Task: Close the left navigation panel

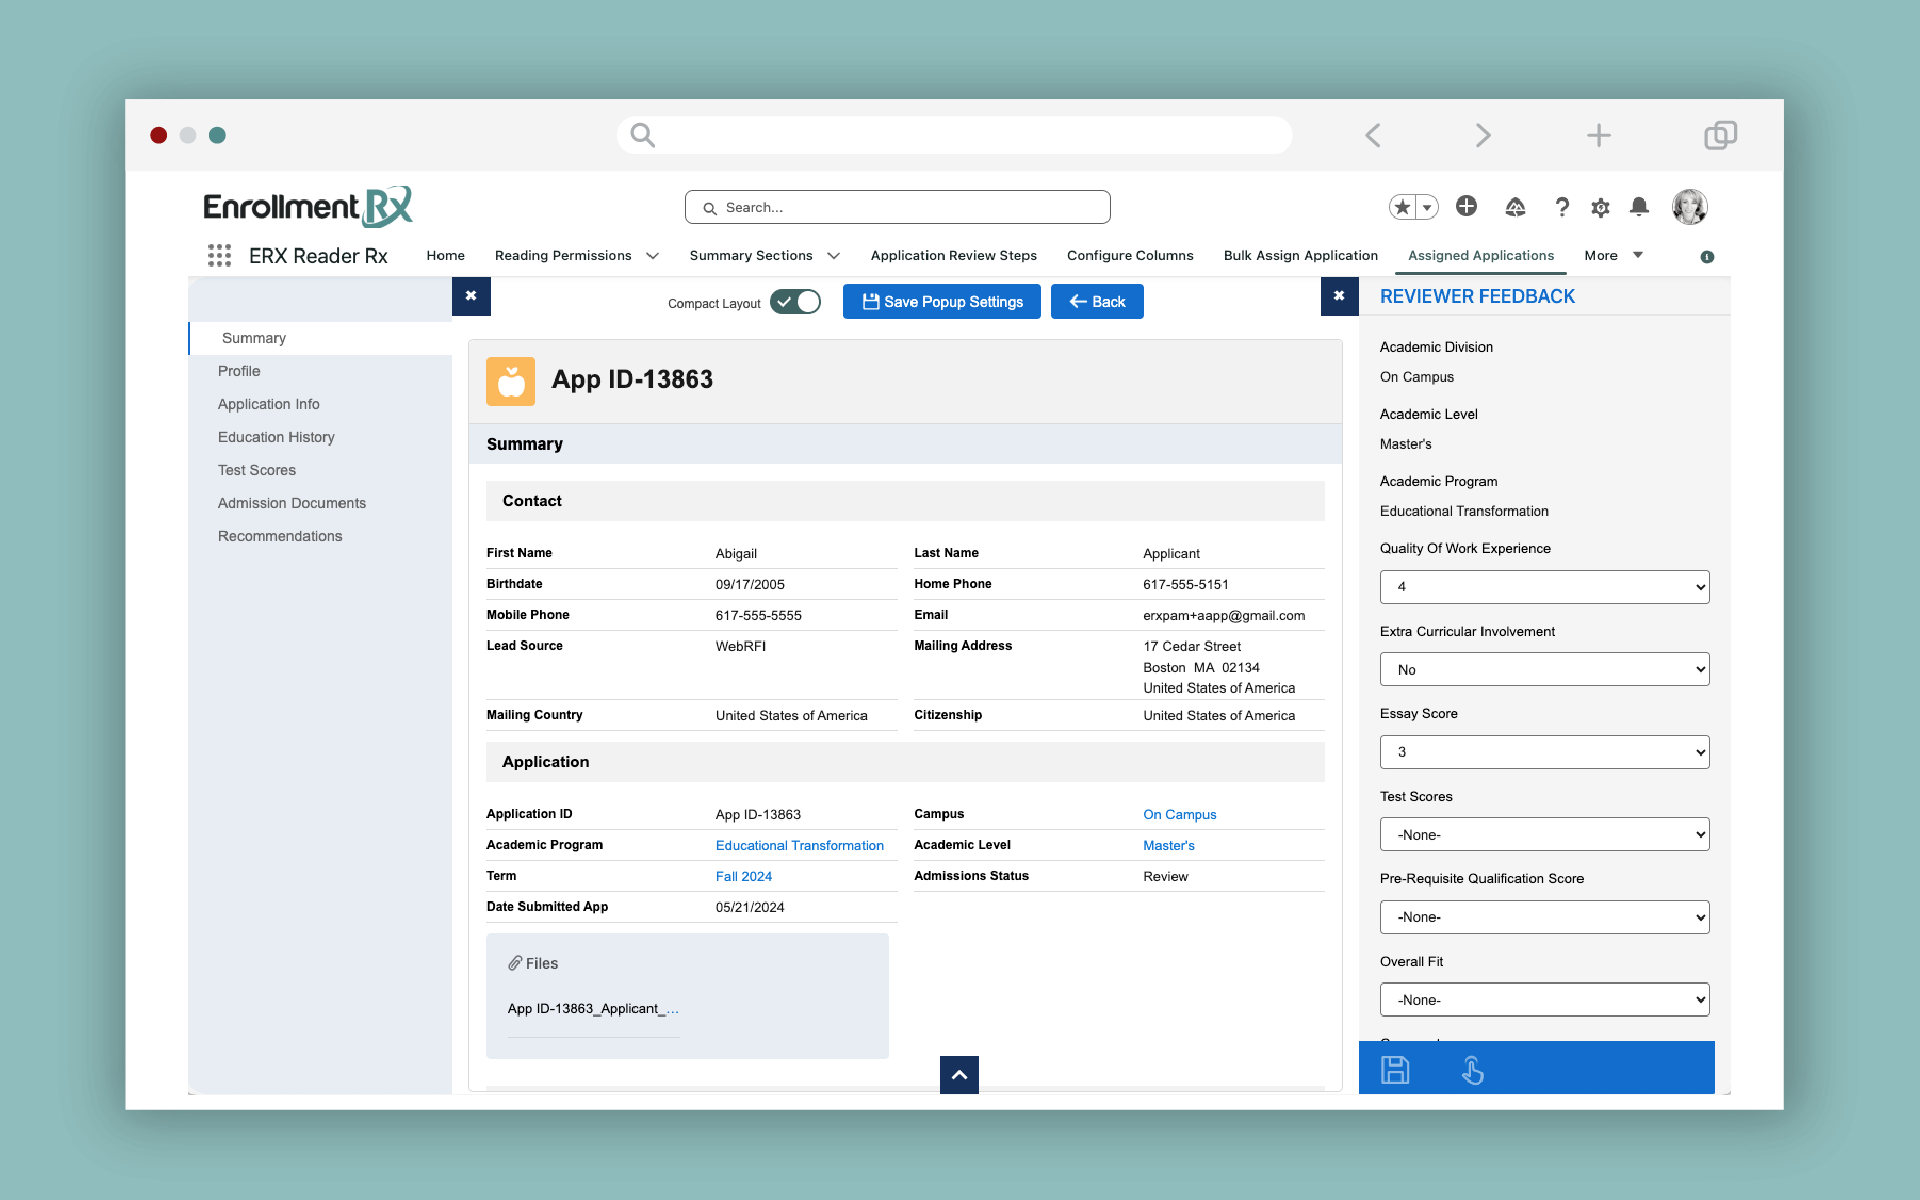Action: [471, 296]
